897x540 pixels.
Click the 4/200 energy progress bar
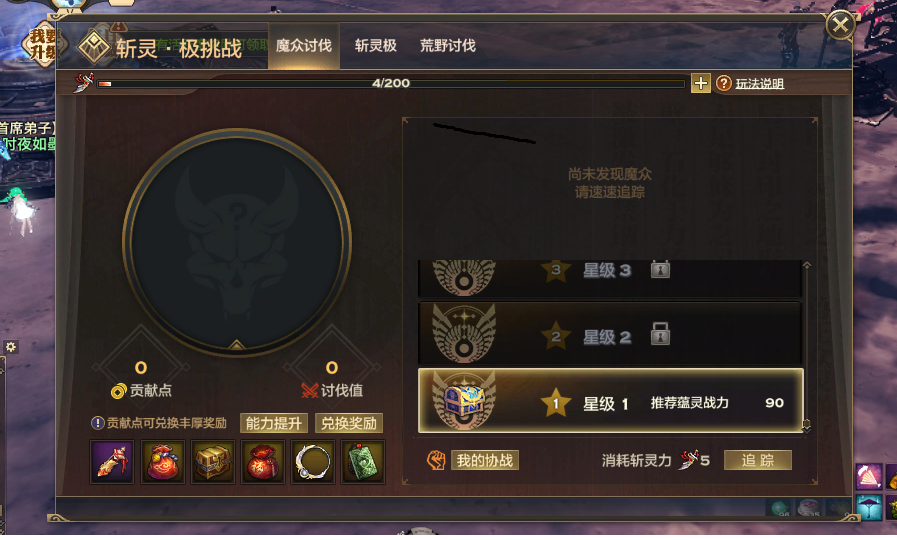click(391, 84)
